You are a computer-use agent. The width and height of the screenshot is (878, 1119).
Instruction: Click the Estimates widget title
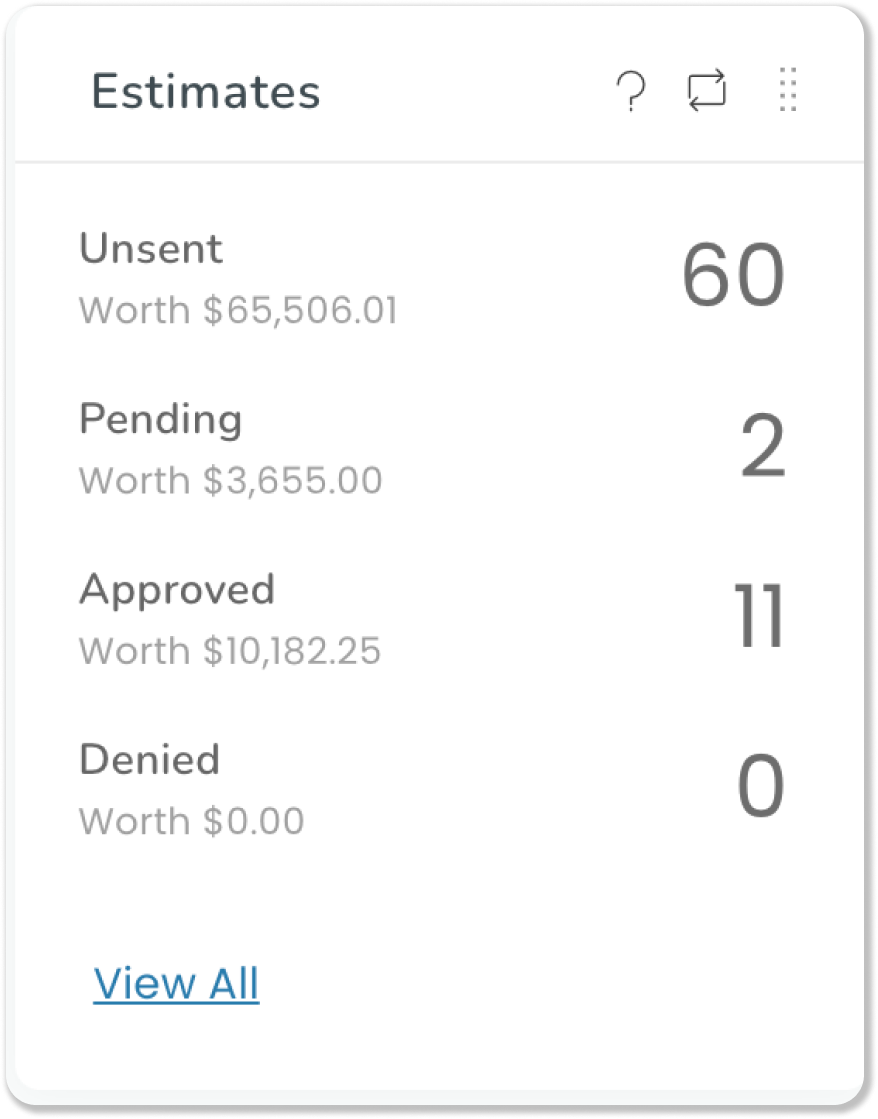pyautogui.click(x=206, y=91)
